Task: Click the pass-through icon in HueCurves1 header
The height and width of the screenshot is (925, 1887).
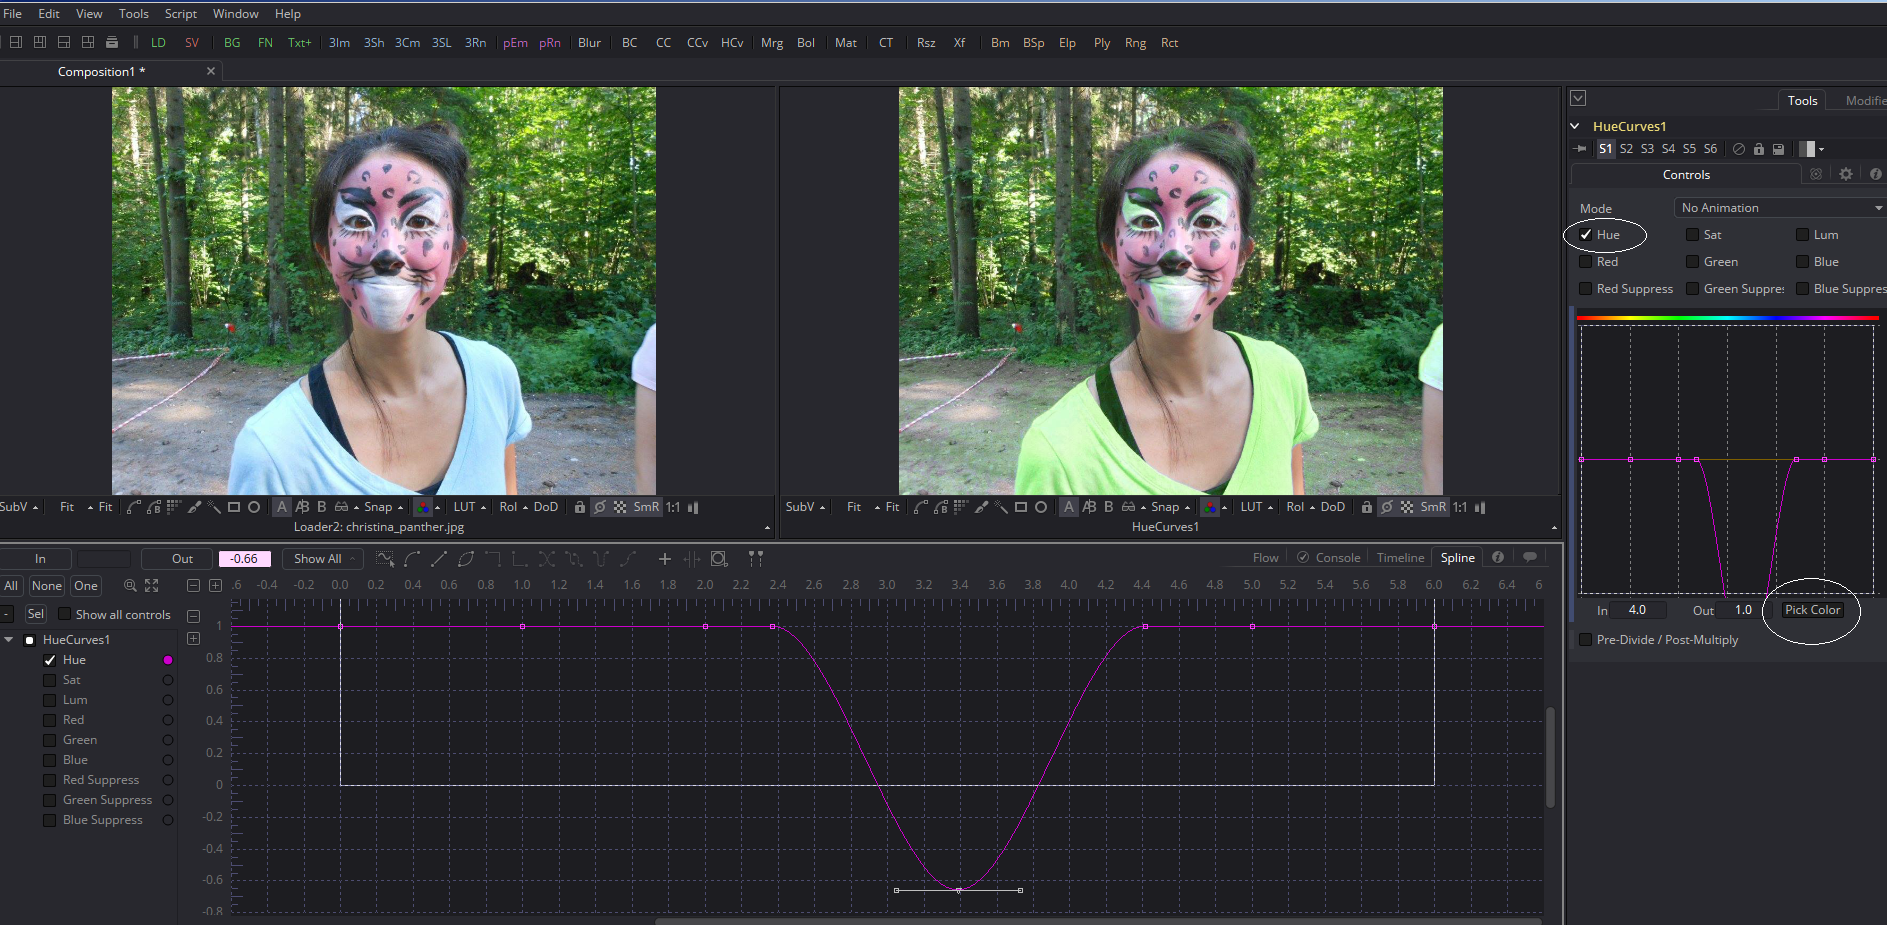Action: coord(1739,149)
